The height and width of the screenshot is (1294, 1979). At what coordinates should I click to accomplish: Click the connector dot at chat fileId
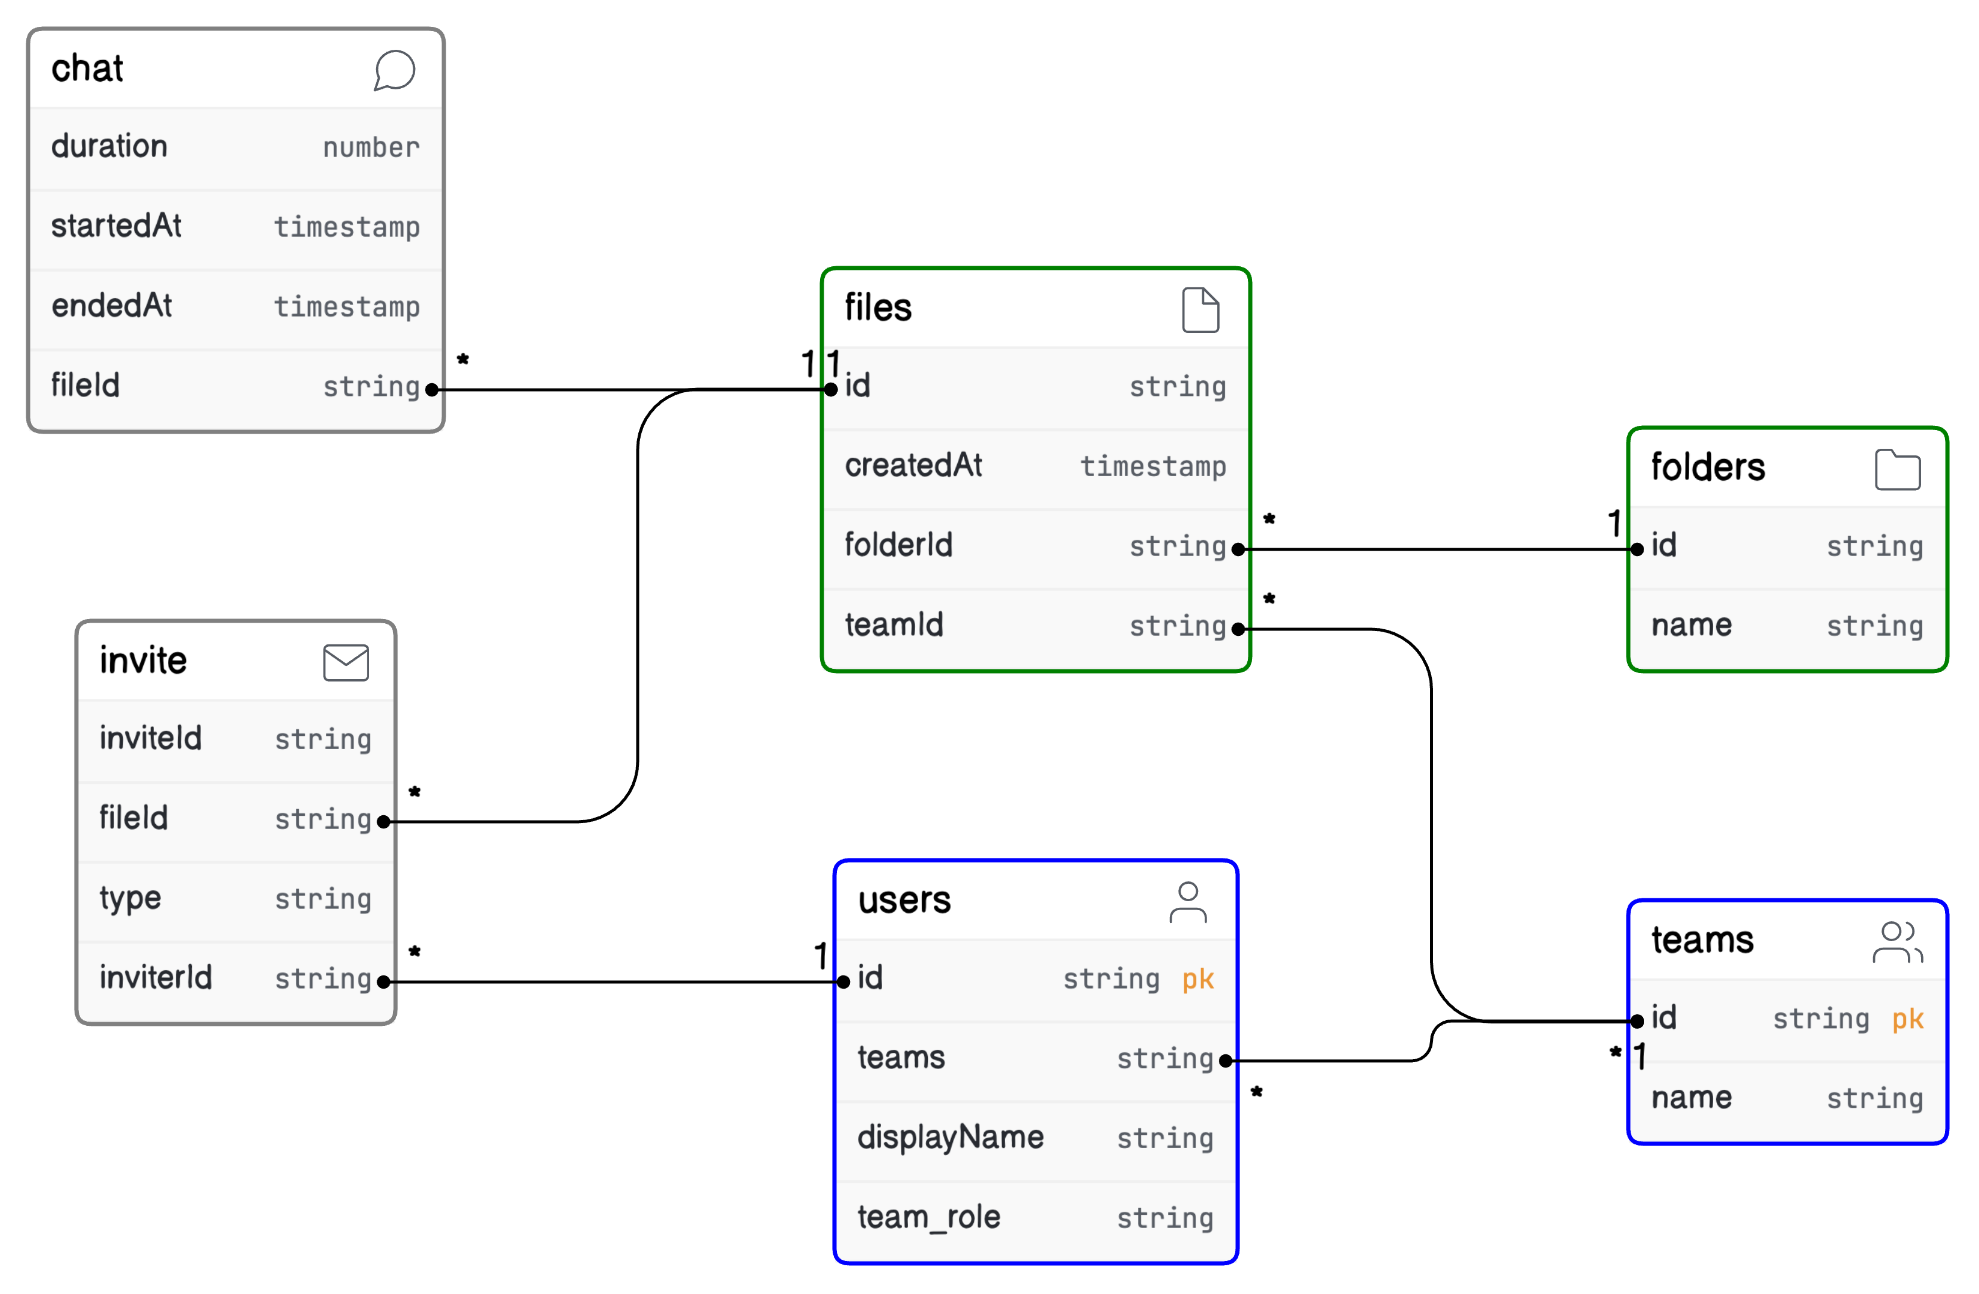tap(432, 387)
